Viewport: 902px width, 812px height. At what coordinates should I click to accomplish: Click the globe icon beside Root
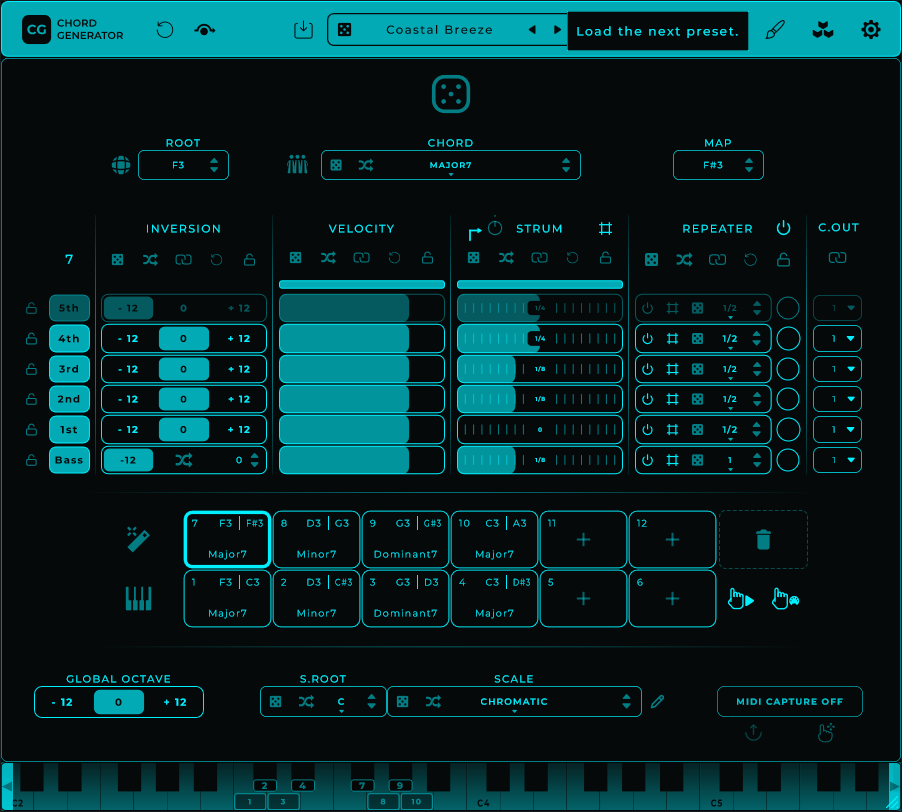121,165
